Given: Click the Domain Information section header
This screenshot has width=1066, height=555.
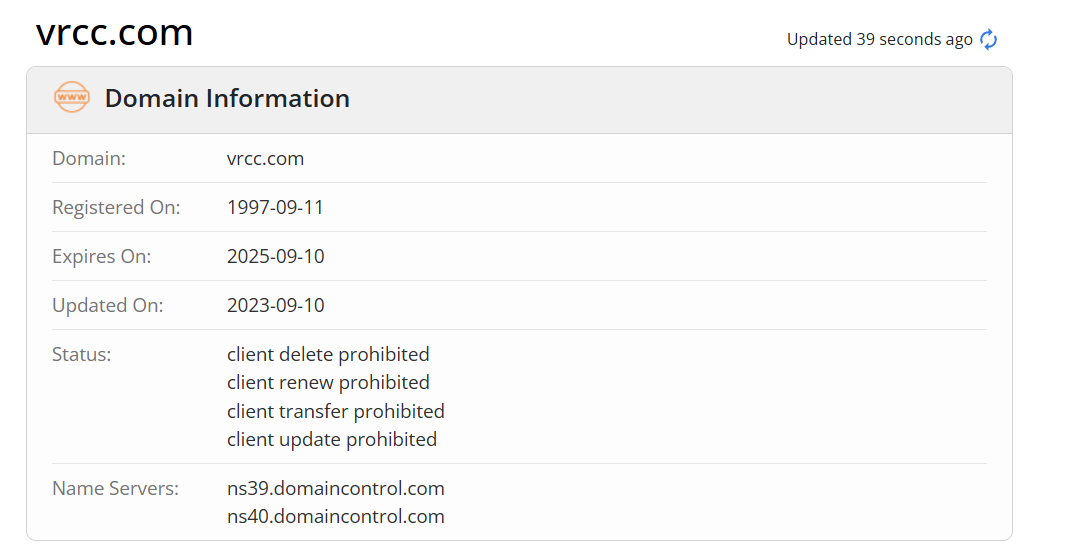Looking at the screenshot, I should click(x=227, y=98).
